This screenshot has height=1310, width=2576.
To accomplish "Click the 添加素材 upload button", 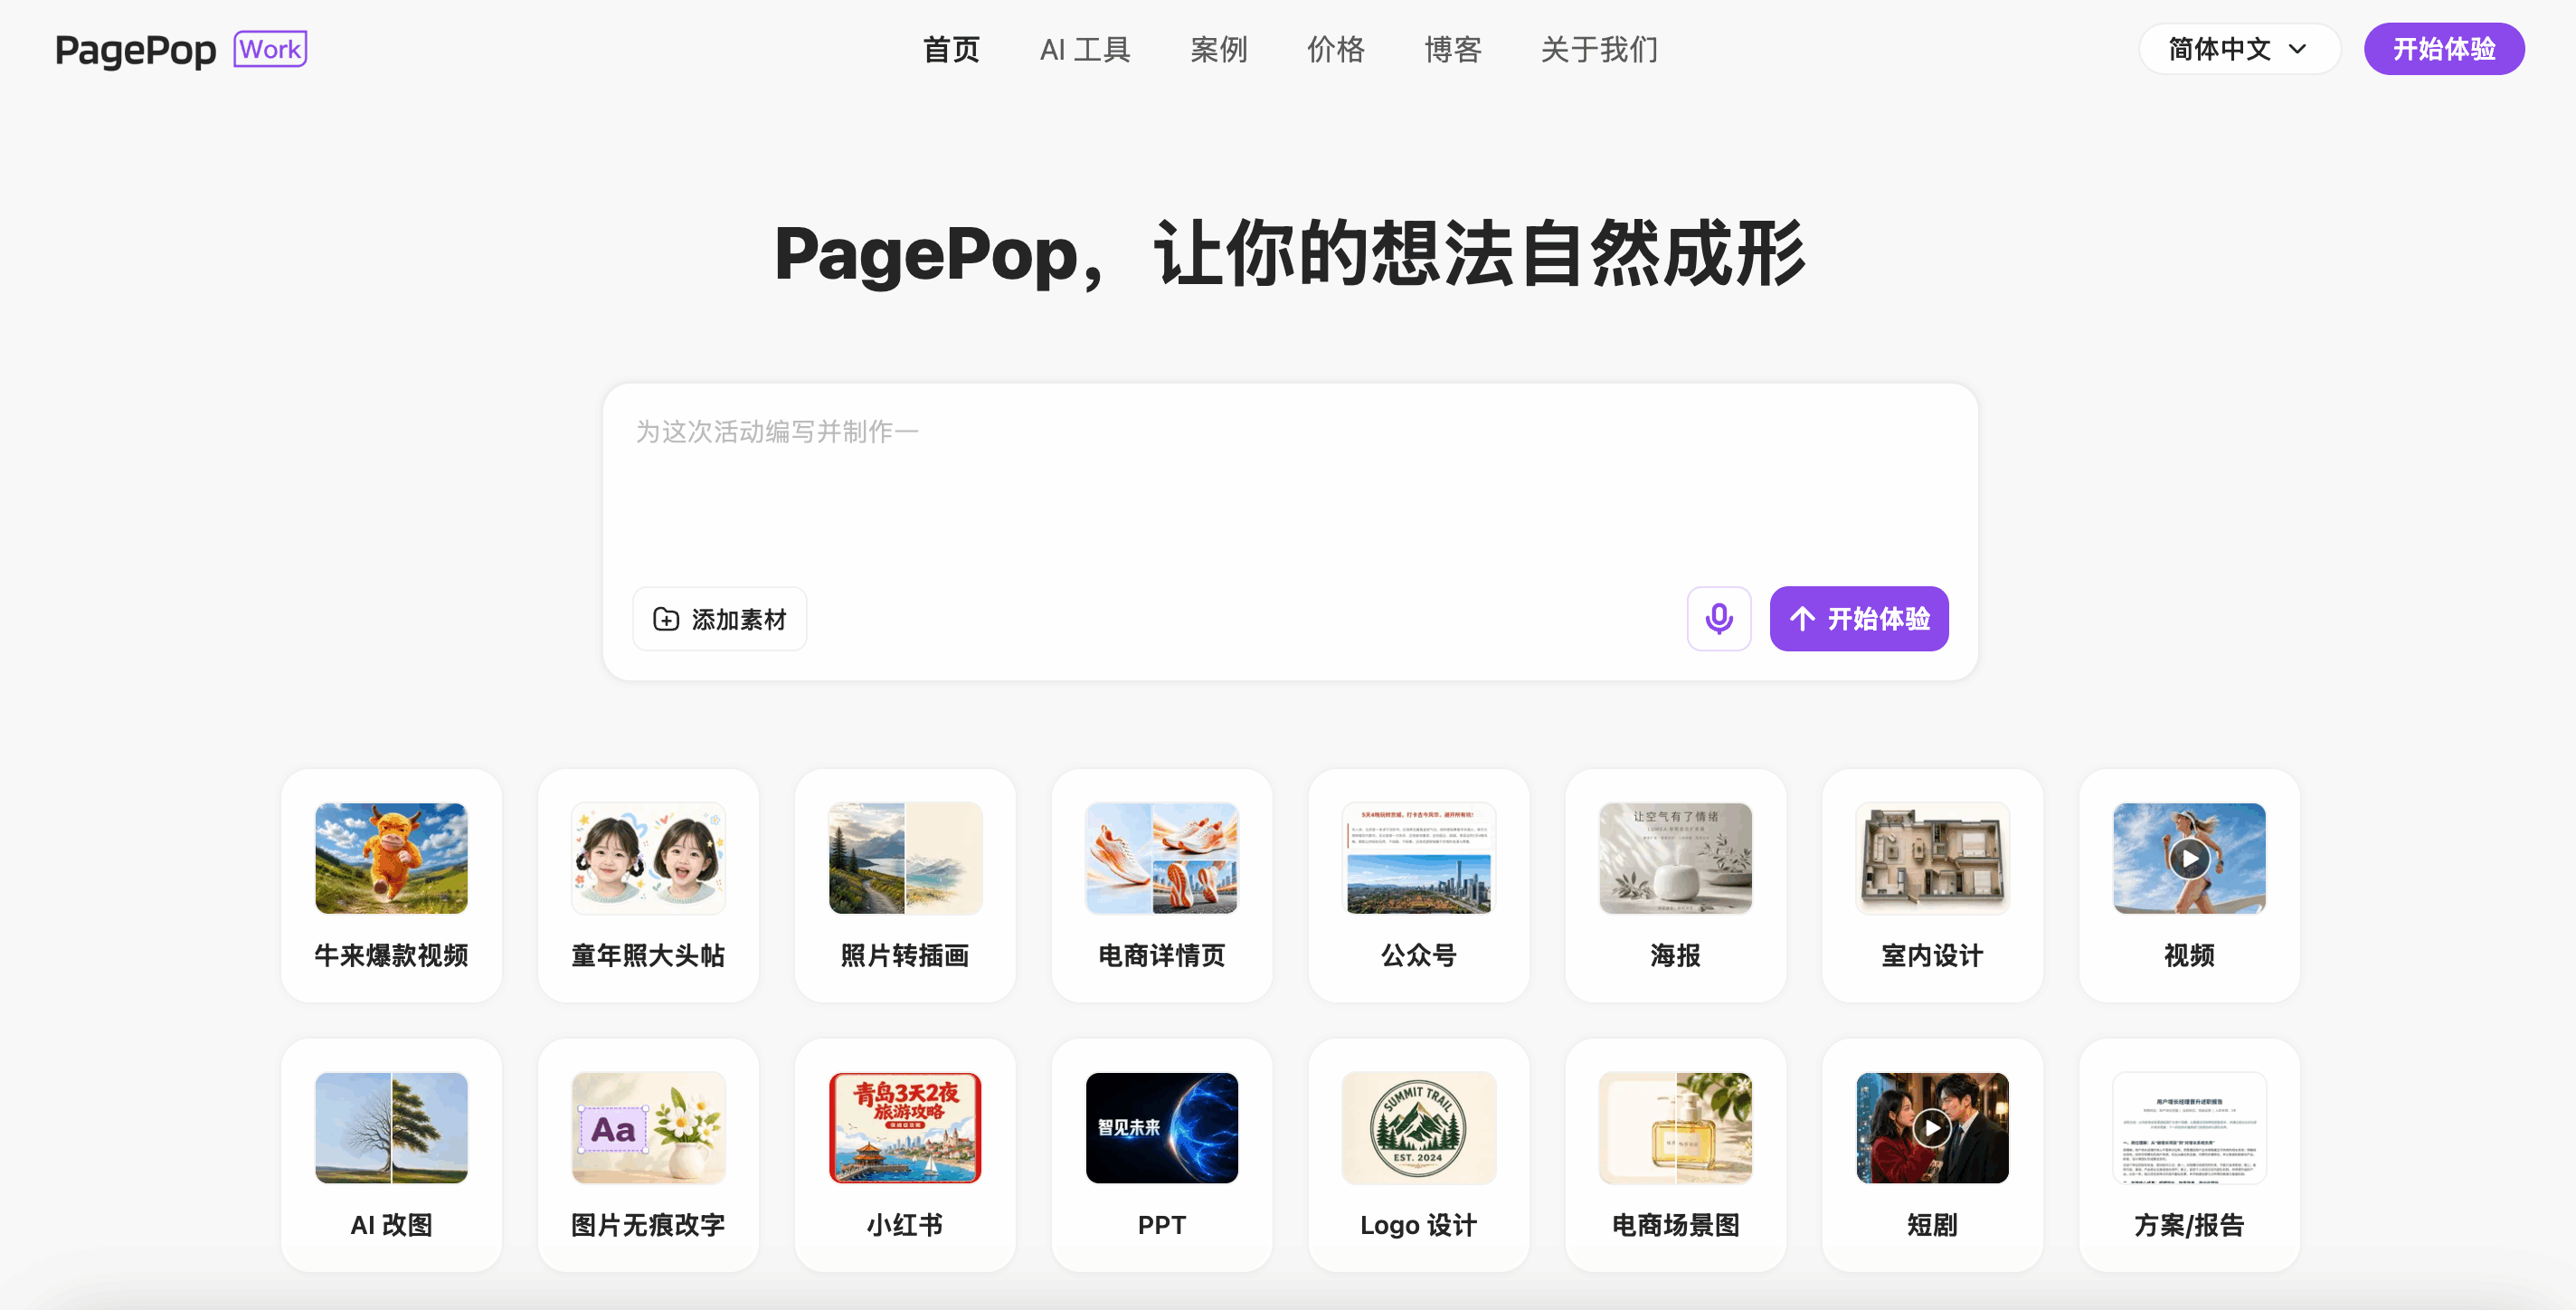I will click(x=719, y=619).
